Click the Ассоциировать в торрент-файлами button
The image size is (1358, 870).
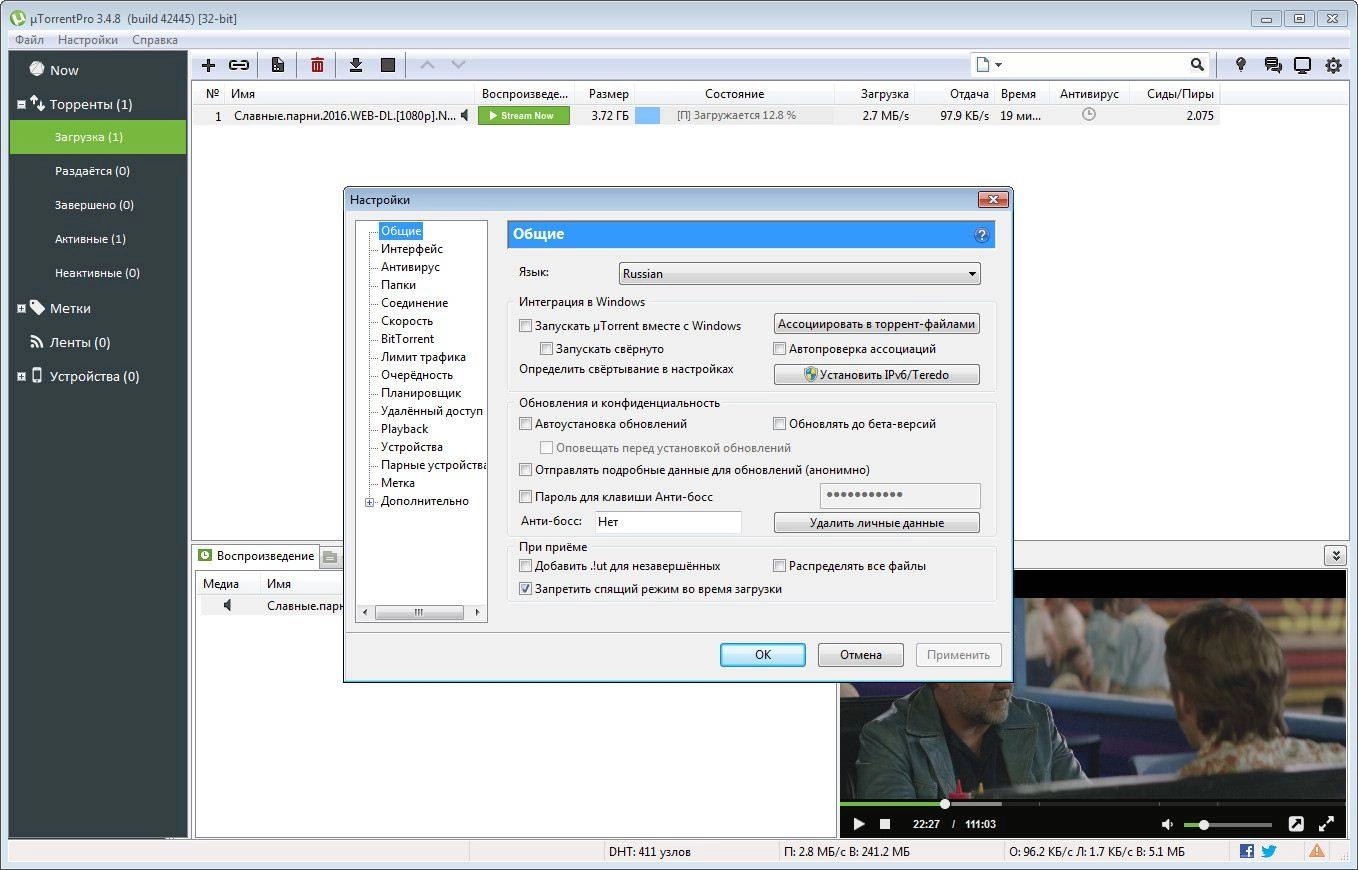click(x=875, y=323)
